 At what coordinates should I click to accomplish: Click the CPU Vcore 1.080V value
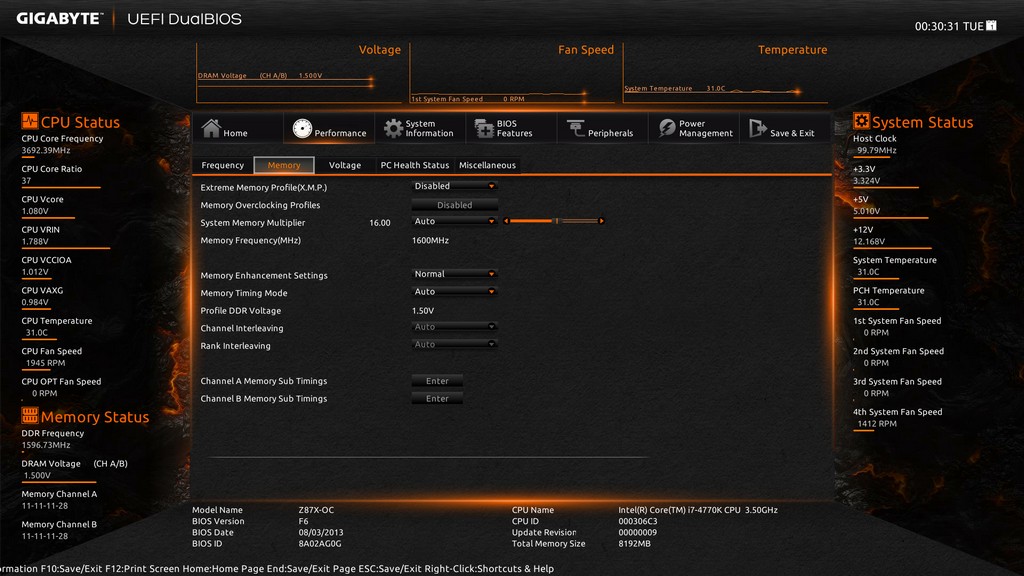point(35,211)
